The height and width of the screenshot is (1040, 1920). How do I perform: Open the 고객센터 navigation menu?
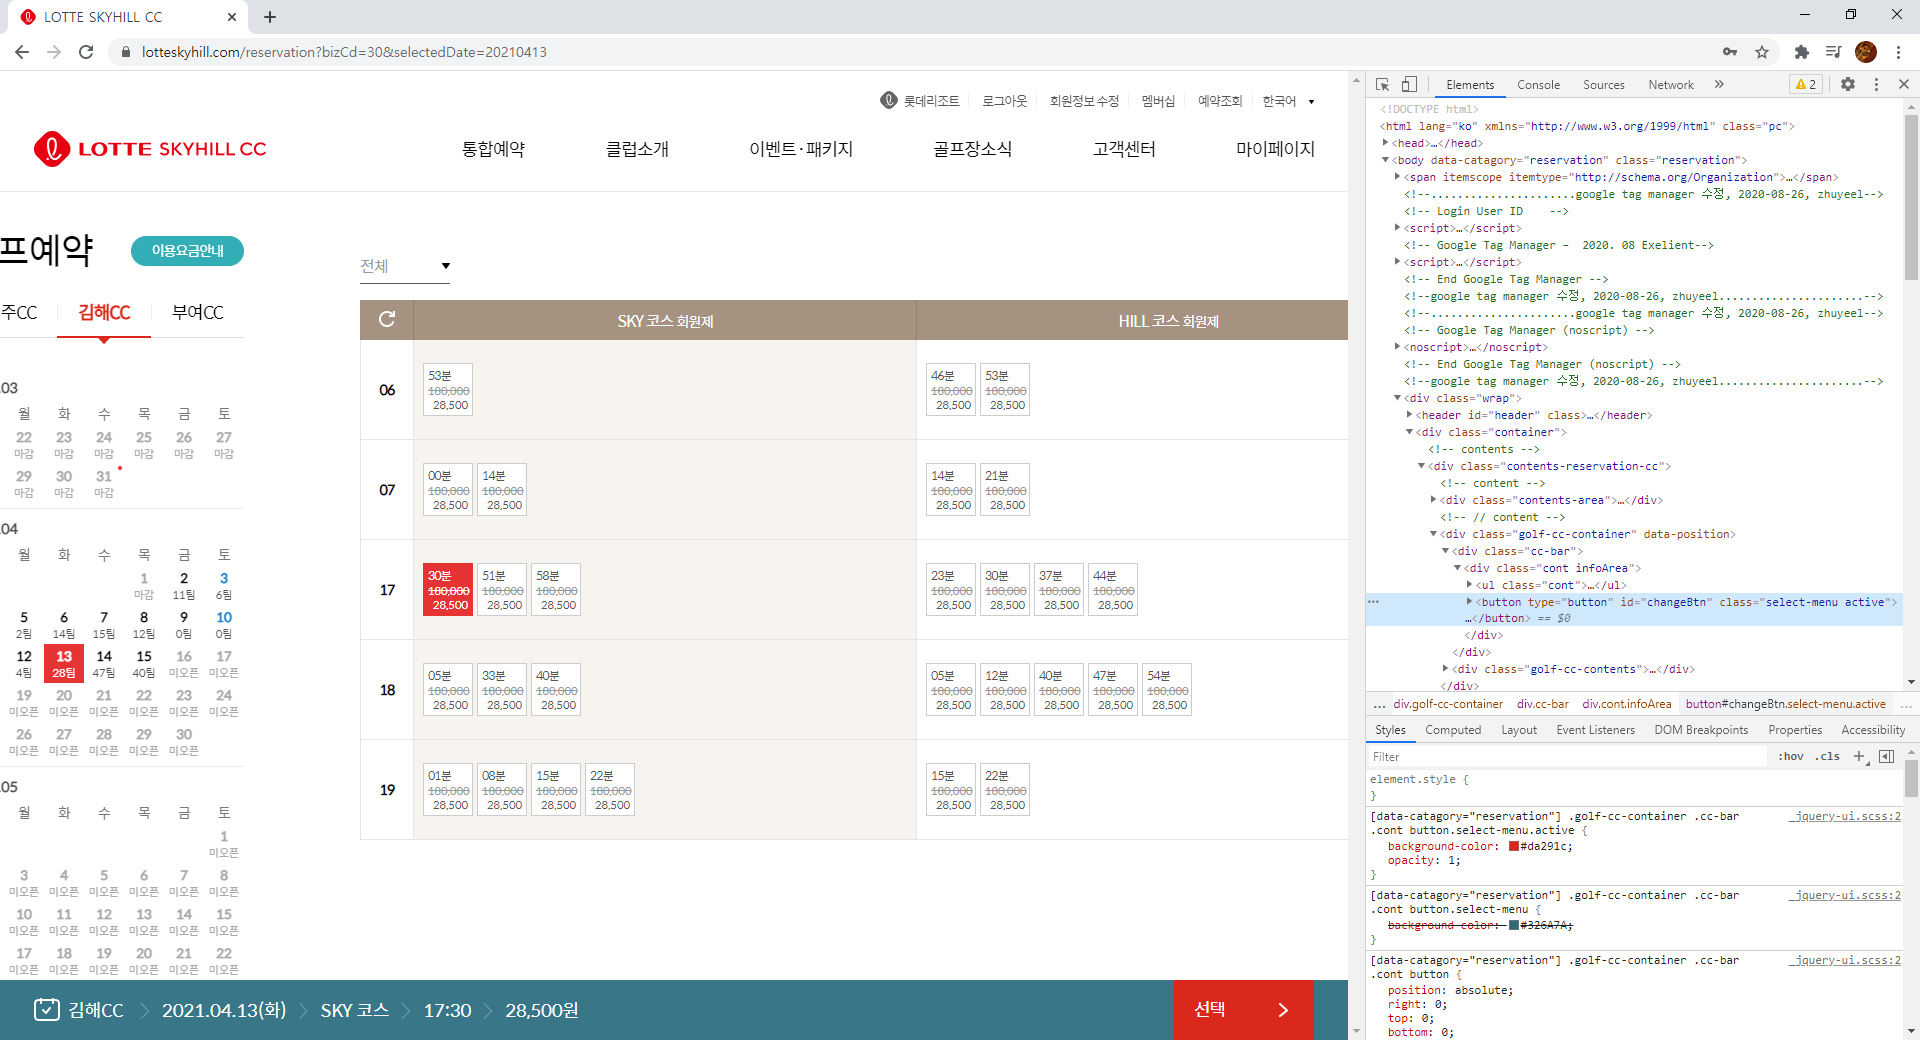1124,149
